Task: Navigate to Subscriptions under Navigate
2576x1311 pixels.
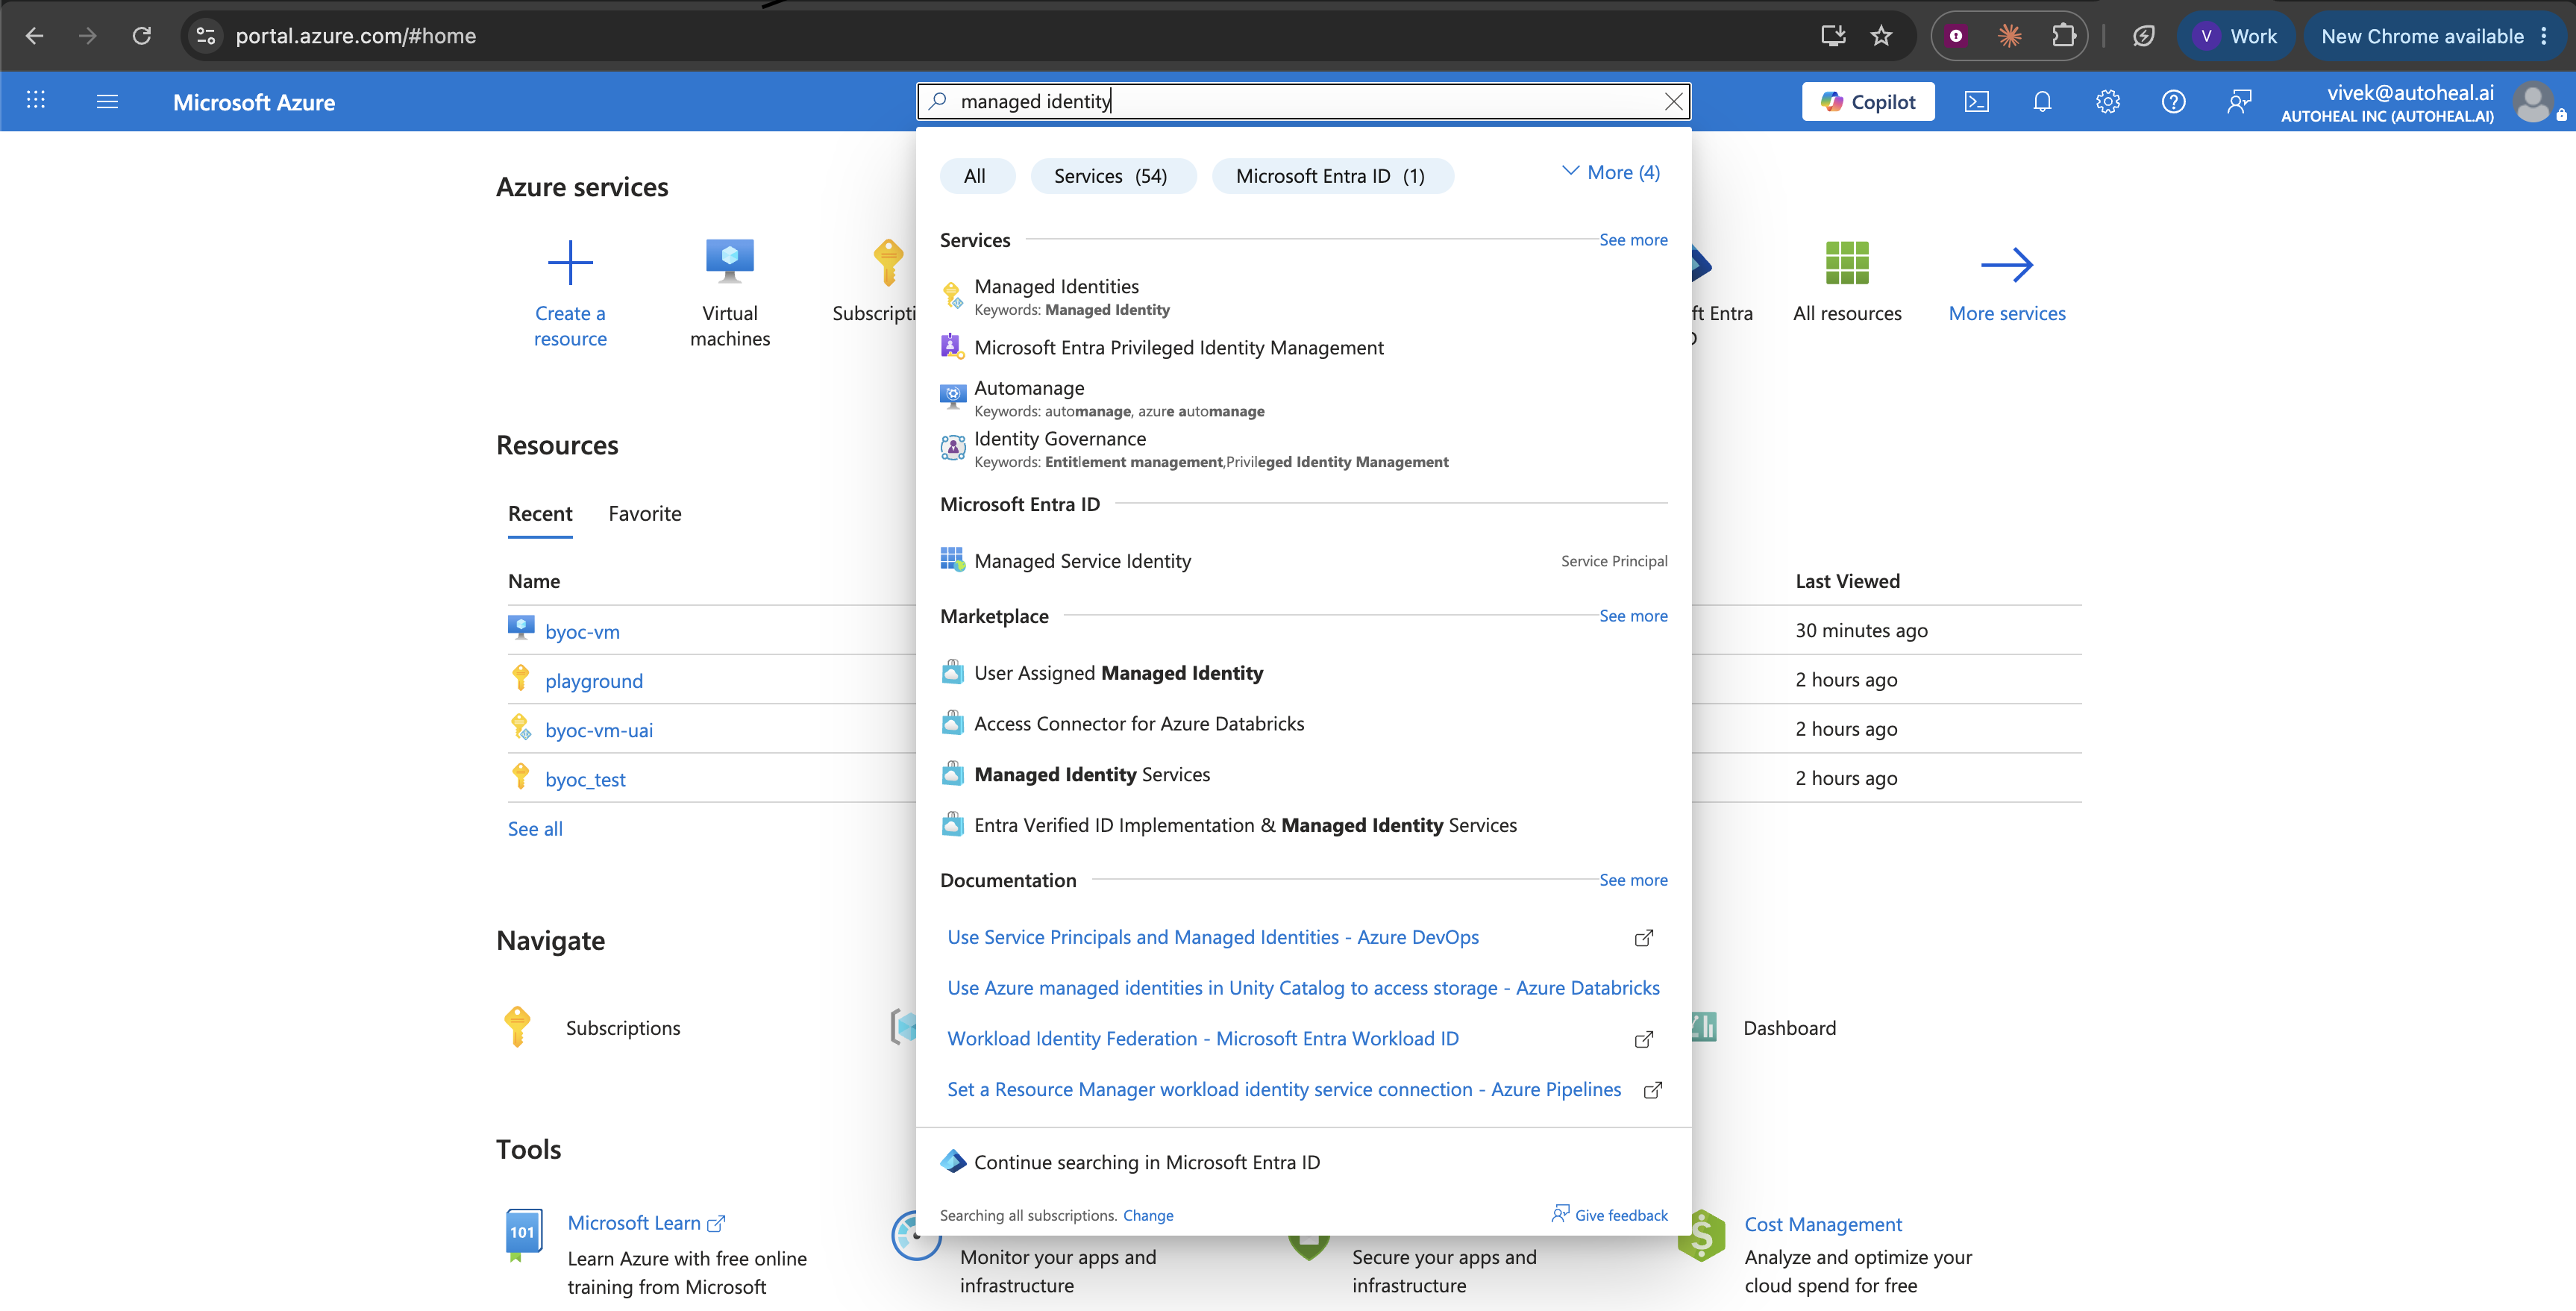Action: point(622,1028)
